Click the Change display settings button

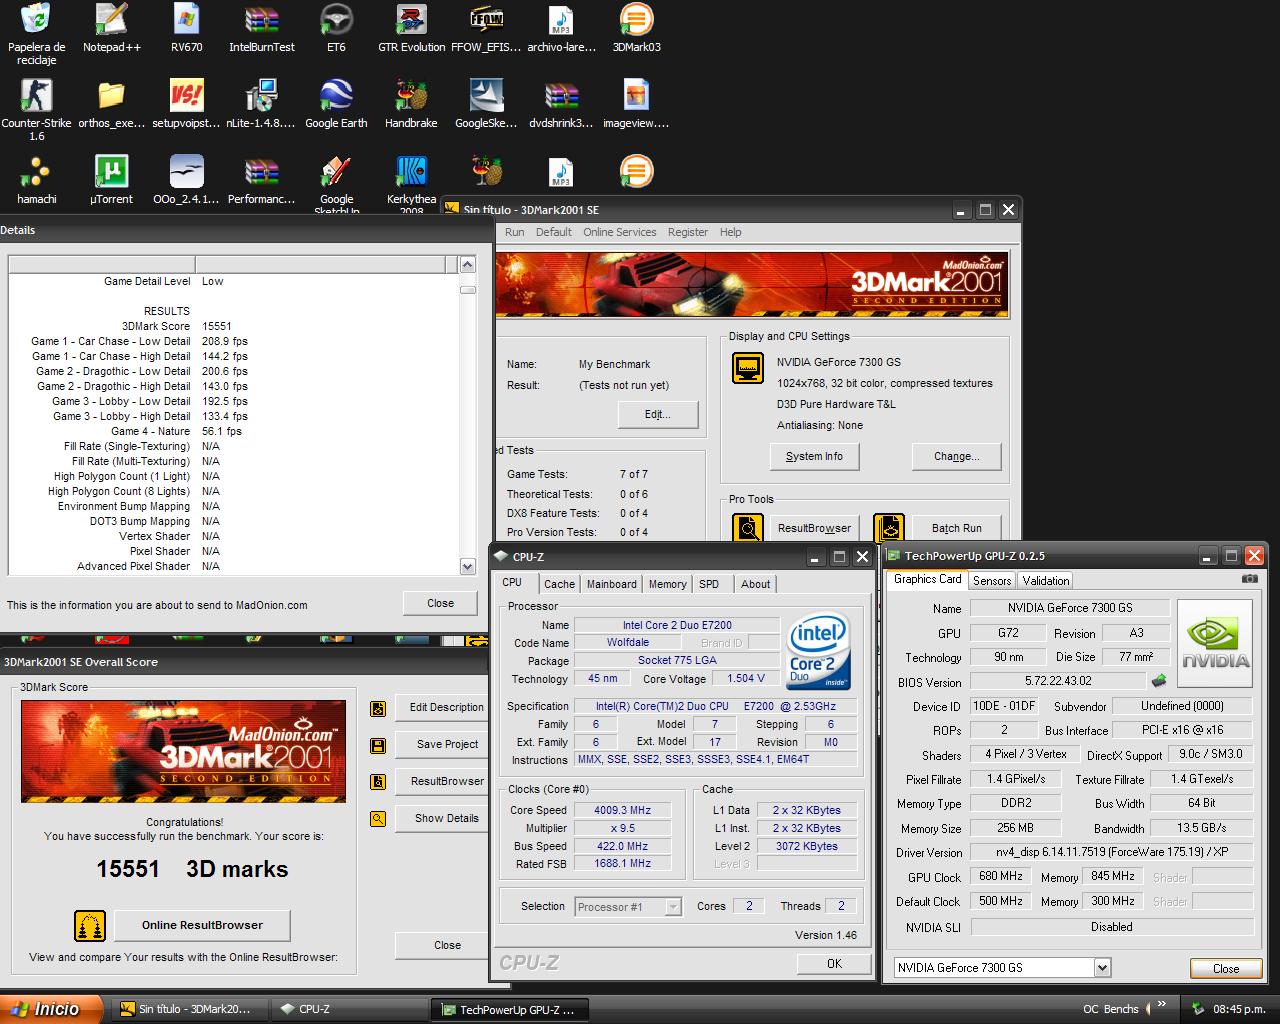[956, 456]
